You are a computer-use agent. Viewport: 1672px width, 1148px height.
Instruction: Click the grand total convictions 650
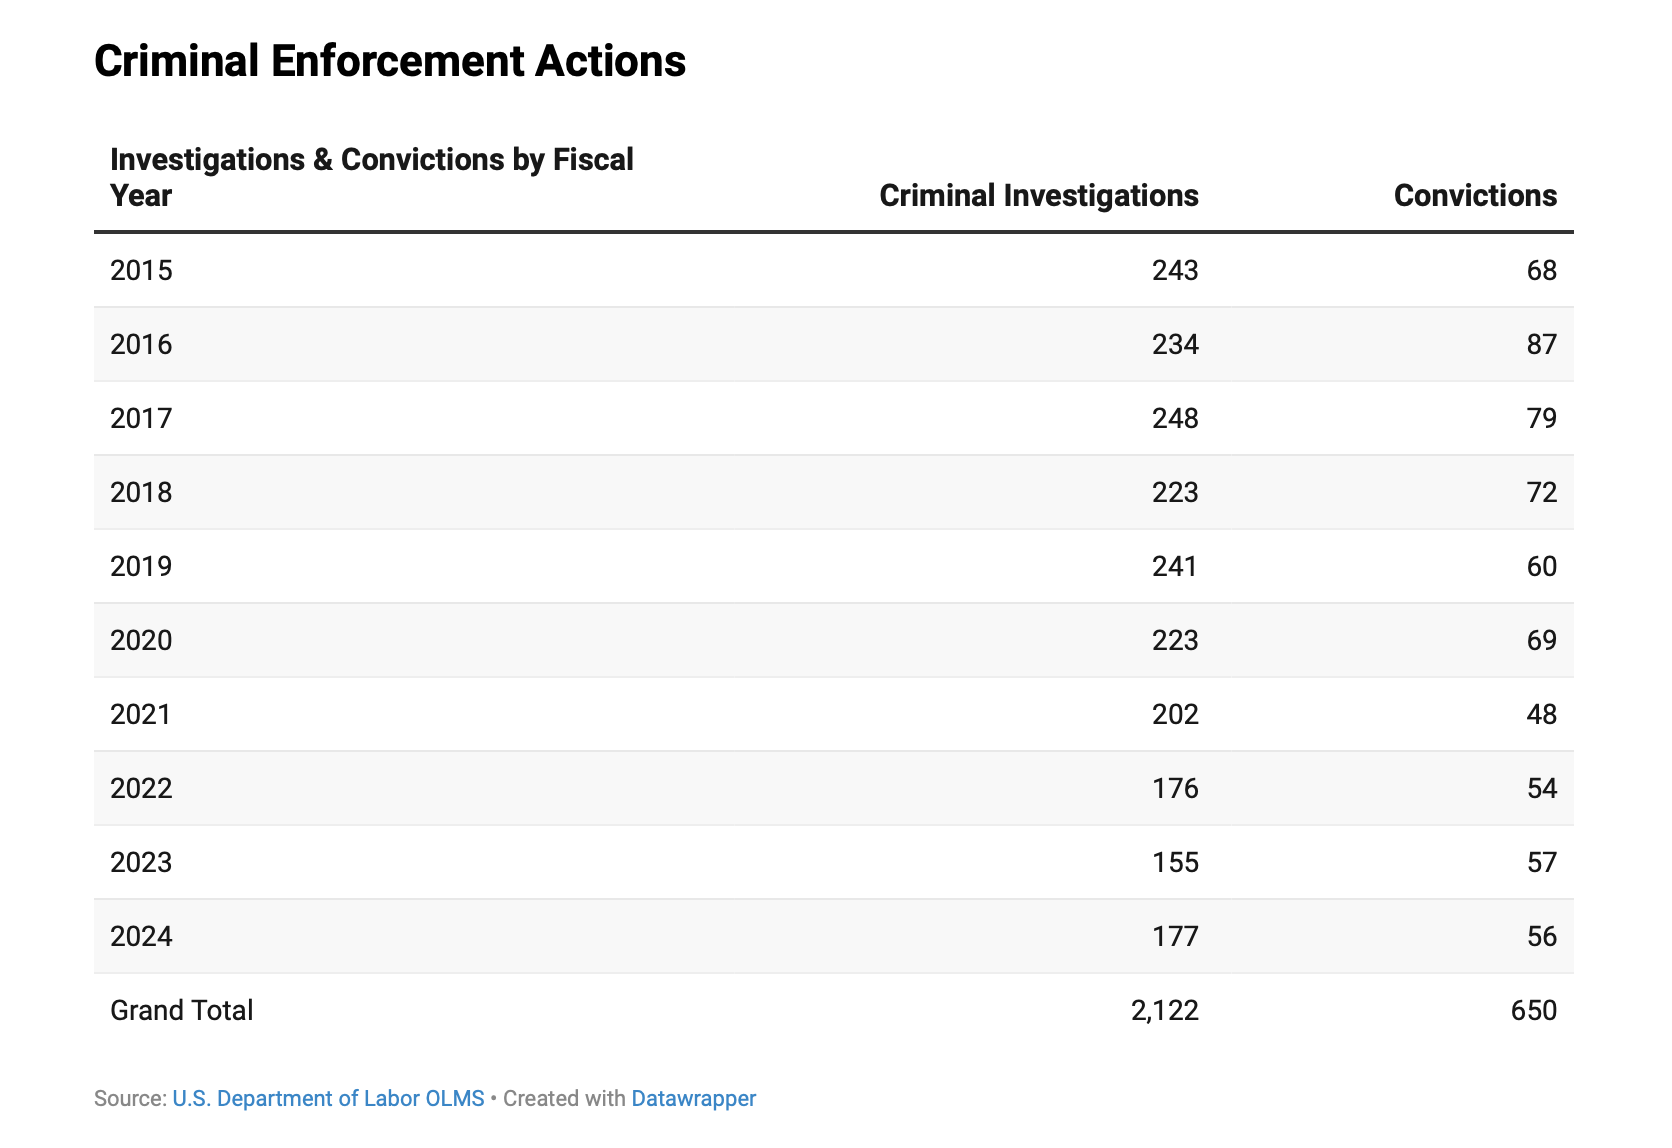(x=1533, y=1011)
